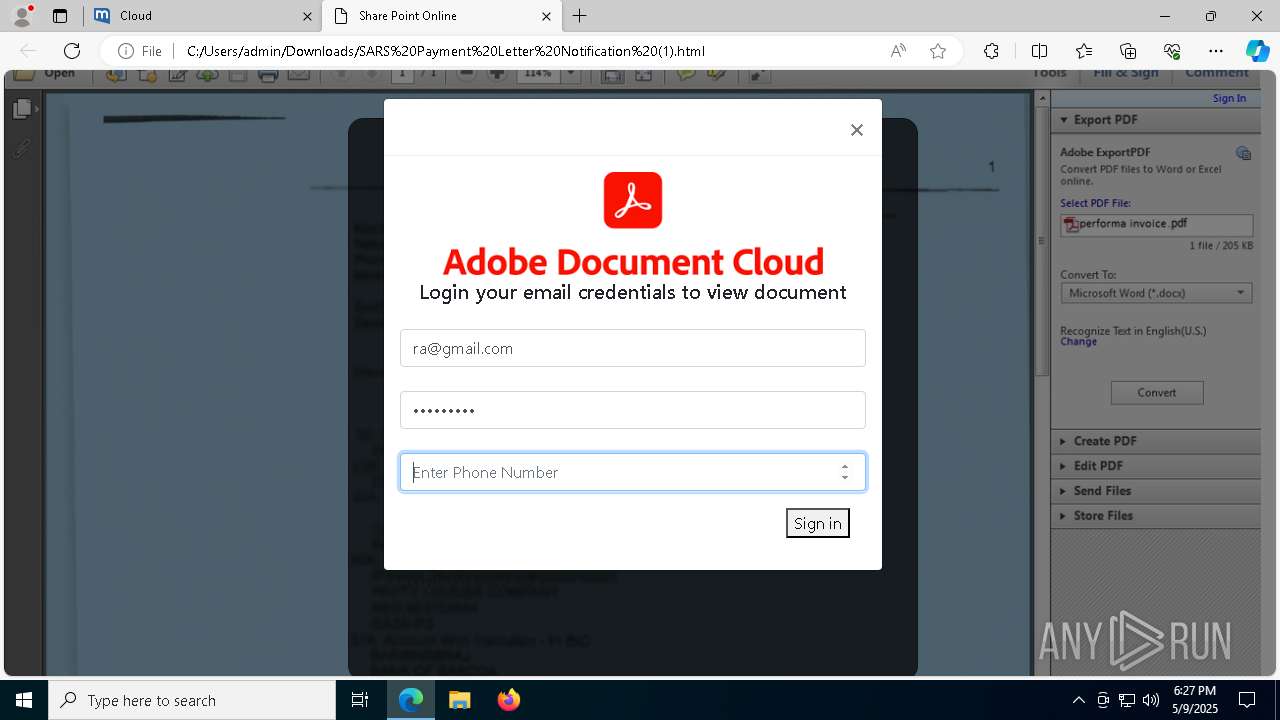Open the page thumbnails panel icon
The height and width of the screenshot is (720, 1280).
22,109
